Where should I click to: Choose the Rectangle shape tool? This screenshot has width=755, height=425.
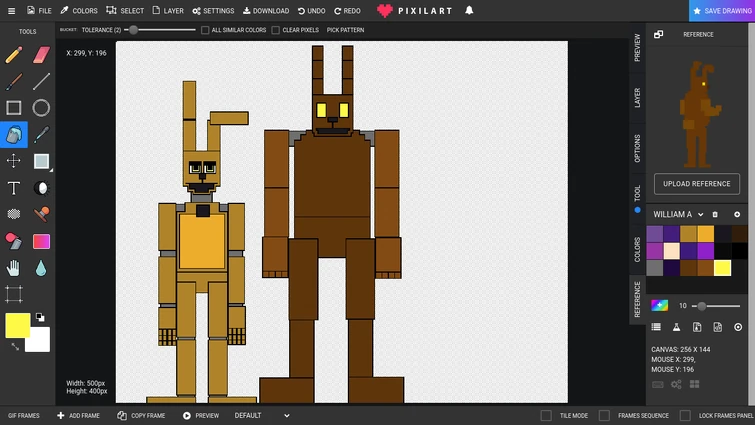14,108
